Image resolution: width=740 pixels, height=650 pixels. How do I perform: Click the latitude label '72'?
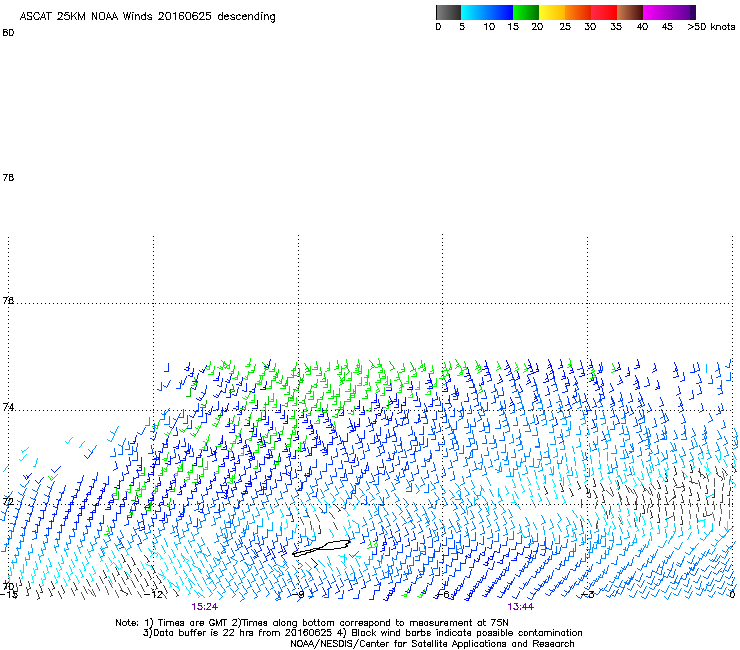8,501
